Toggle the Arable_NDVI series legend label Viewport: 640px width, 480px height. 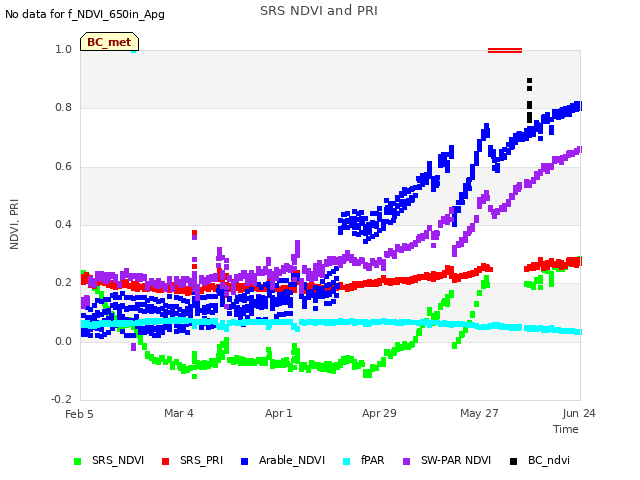(292, 460)
